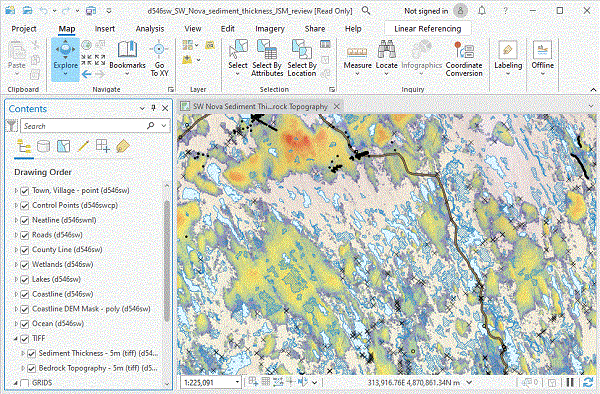
Task: Click the filter icon in Contents pane
Action: [12, 125]
